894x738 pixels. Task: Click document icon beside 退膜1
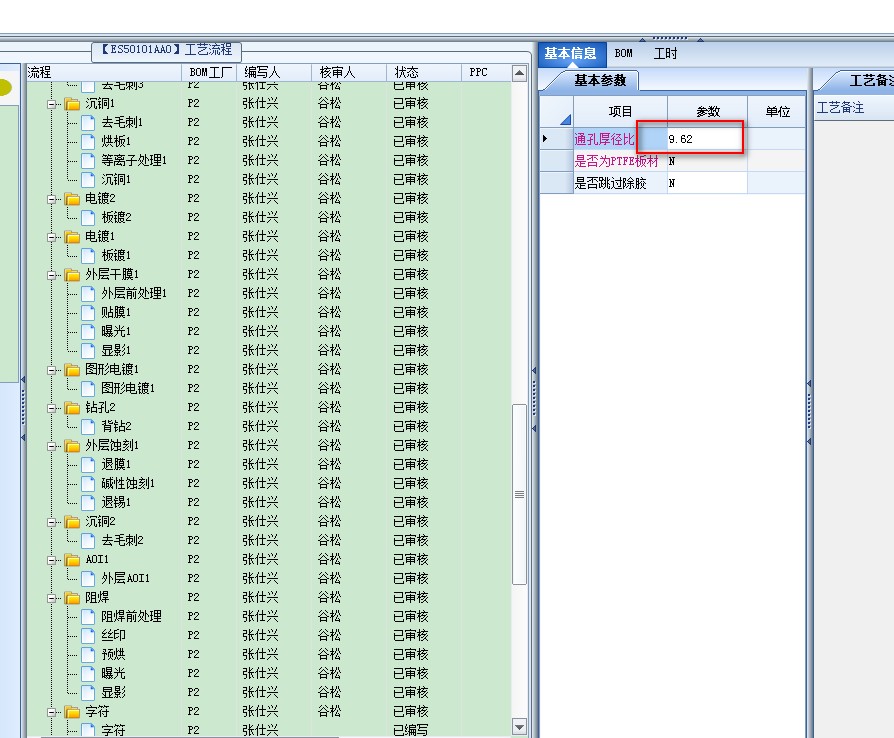coord(88,464)
